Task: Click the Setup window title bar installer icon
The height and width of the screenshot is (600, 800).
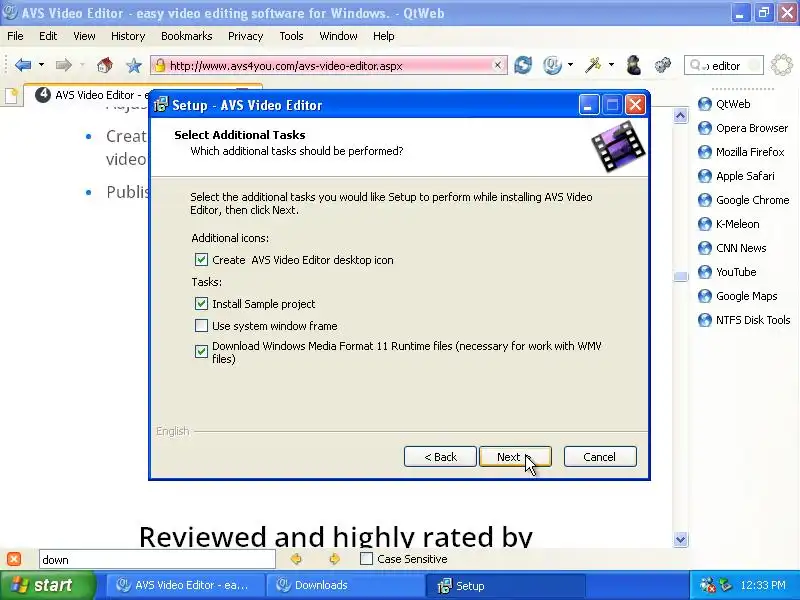Action: pos(161,105)
